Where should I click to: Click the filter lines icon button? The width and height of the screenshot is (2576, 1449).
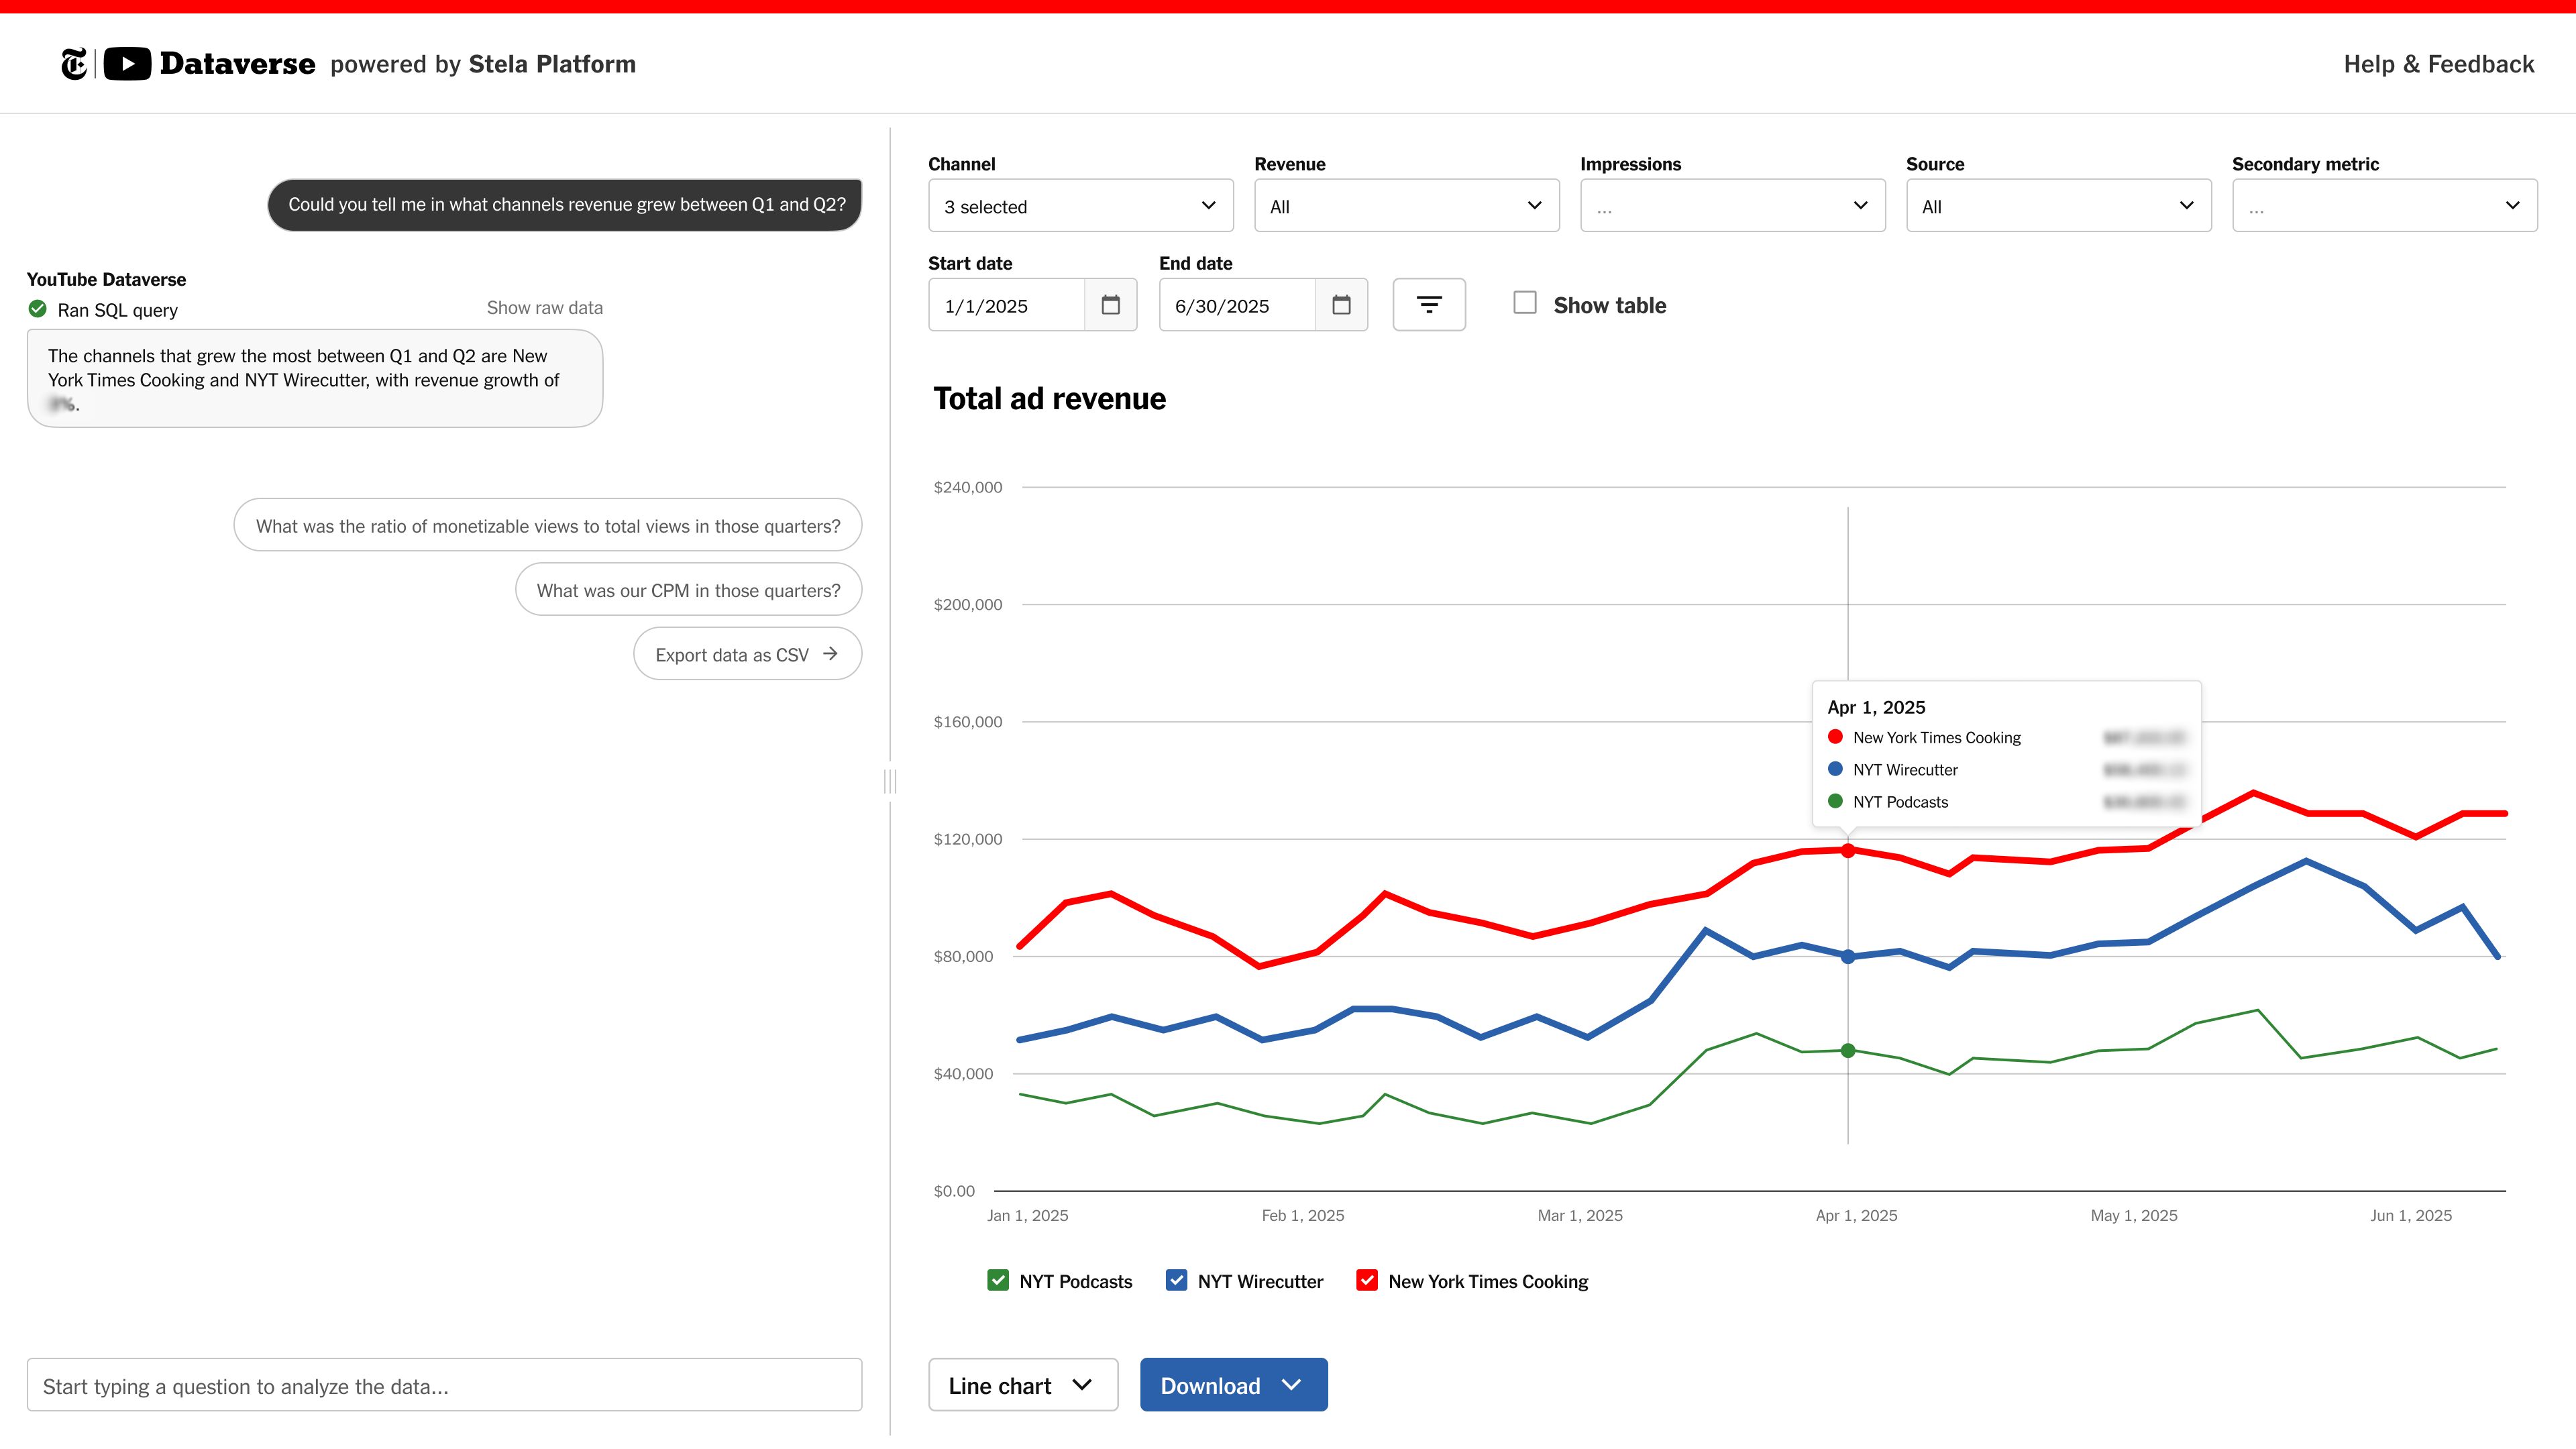pyautogui.click(x=1429, y=305)
